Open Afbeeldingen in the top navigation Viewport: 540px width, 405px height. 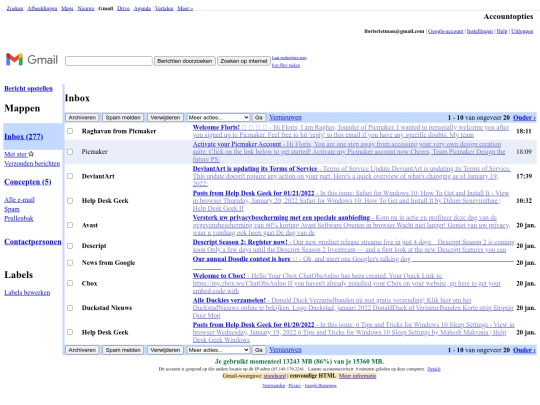42,8
